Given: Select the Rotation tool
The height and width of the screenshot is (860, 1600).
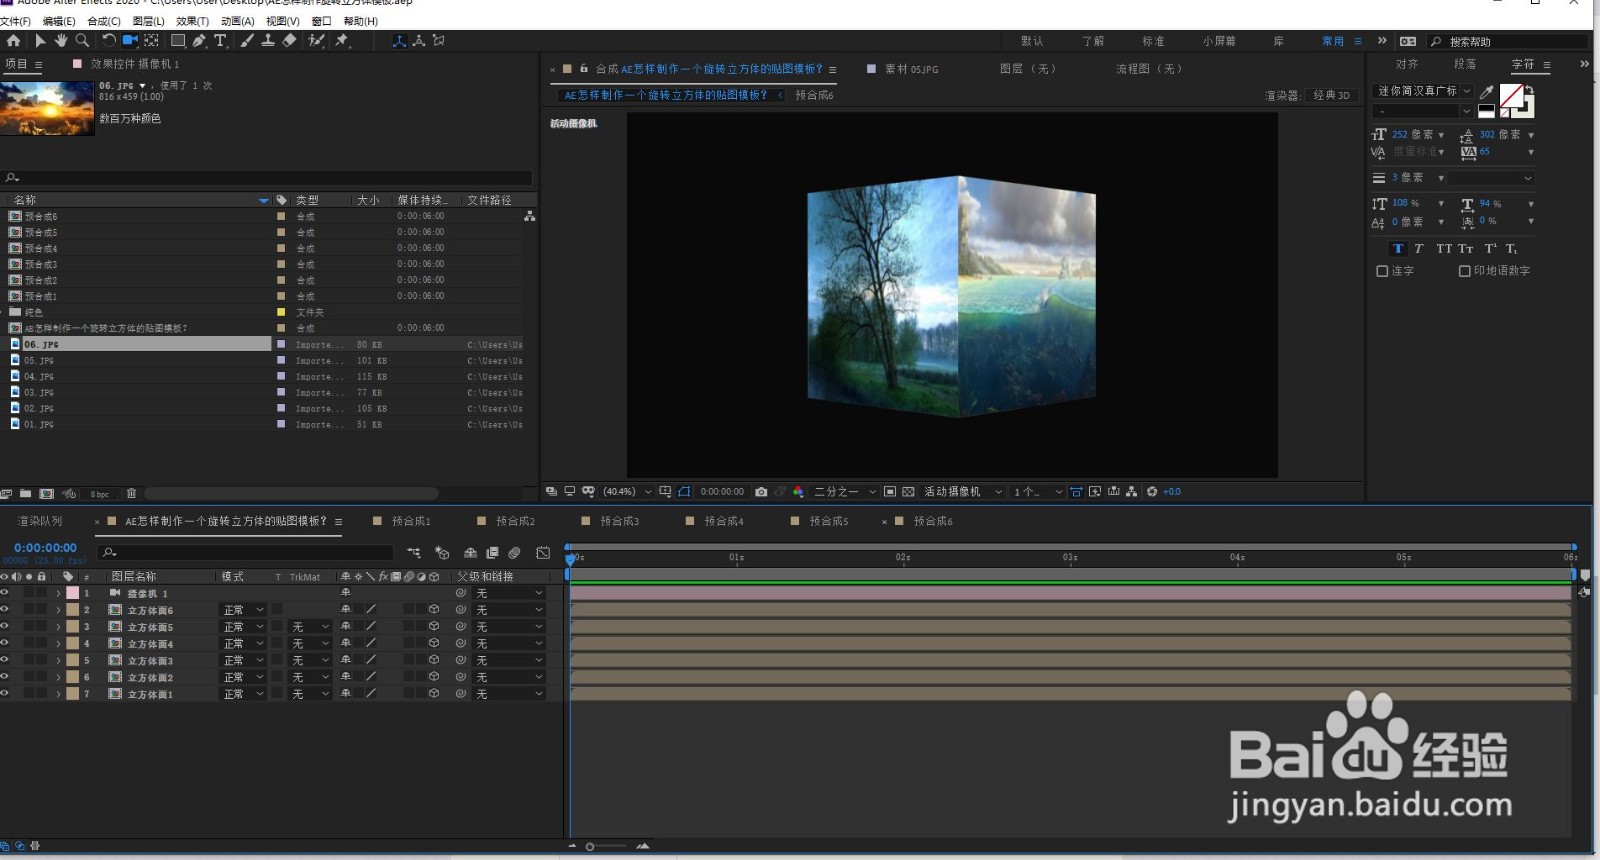Looking at the screenshot, I should tap(109, 41).
